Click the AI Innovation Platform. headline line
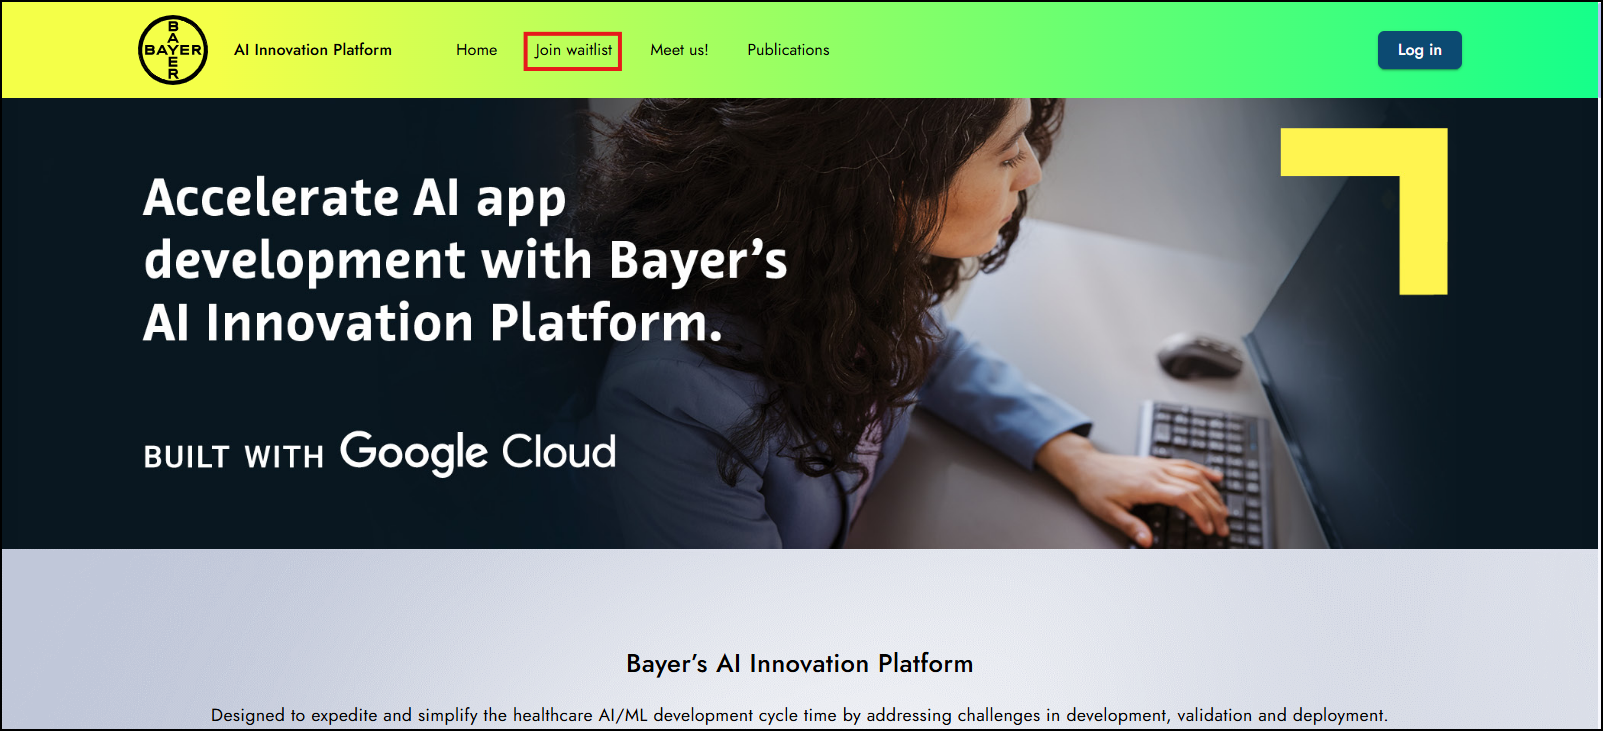Viewport: 1603px width, 731px height. tap(433, 323)
